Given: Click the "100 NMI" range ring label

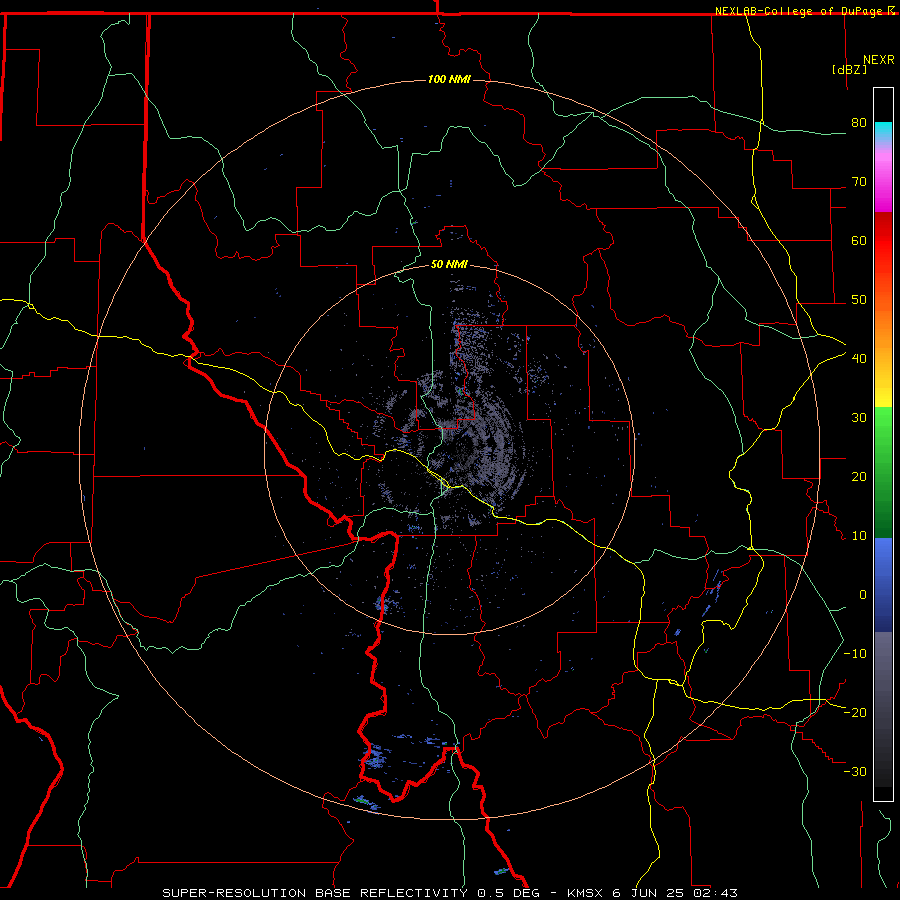Looking at the screenshot, I should coord(449,79).
